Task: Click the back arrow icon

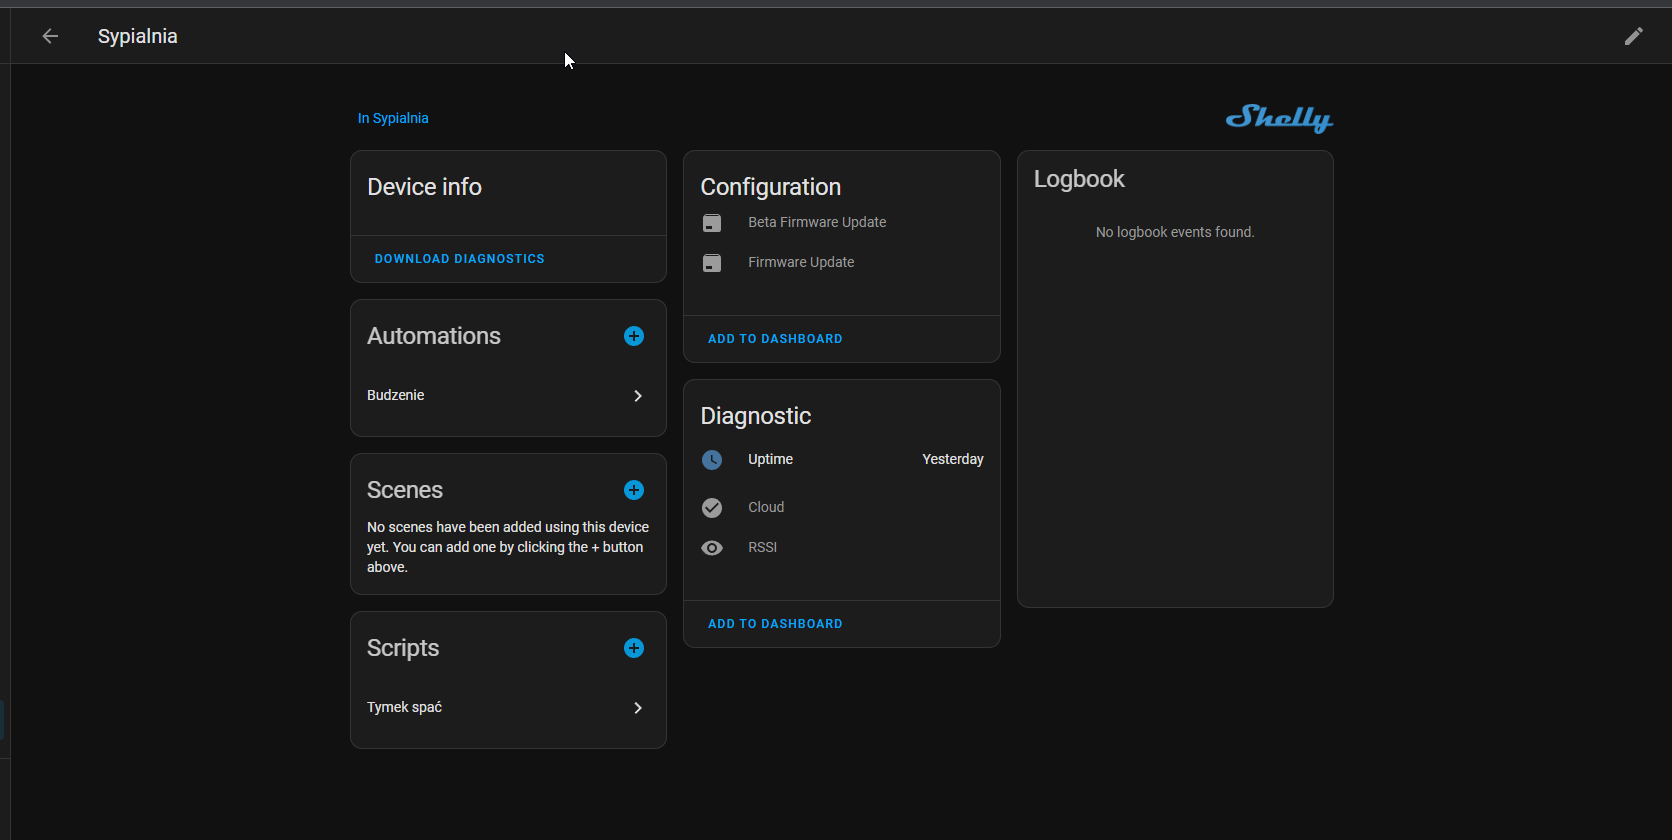Action: [50, 36]
